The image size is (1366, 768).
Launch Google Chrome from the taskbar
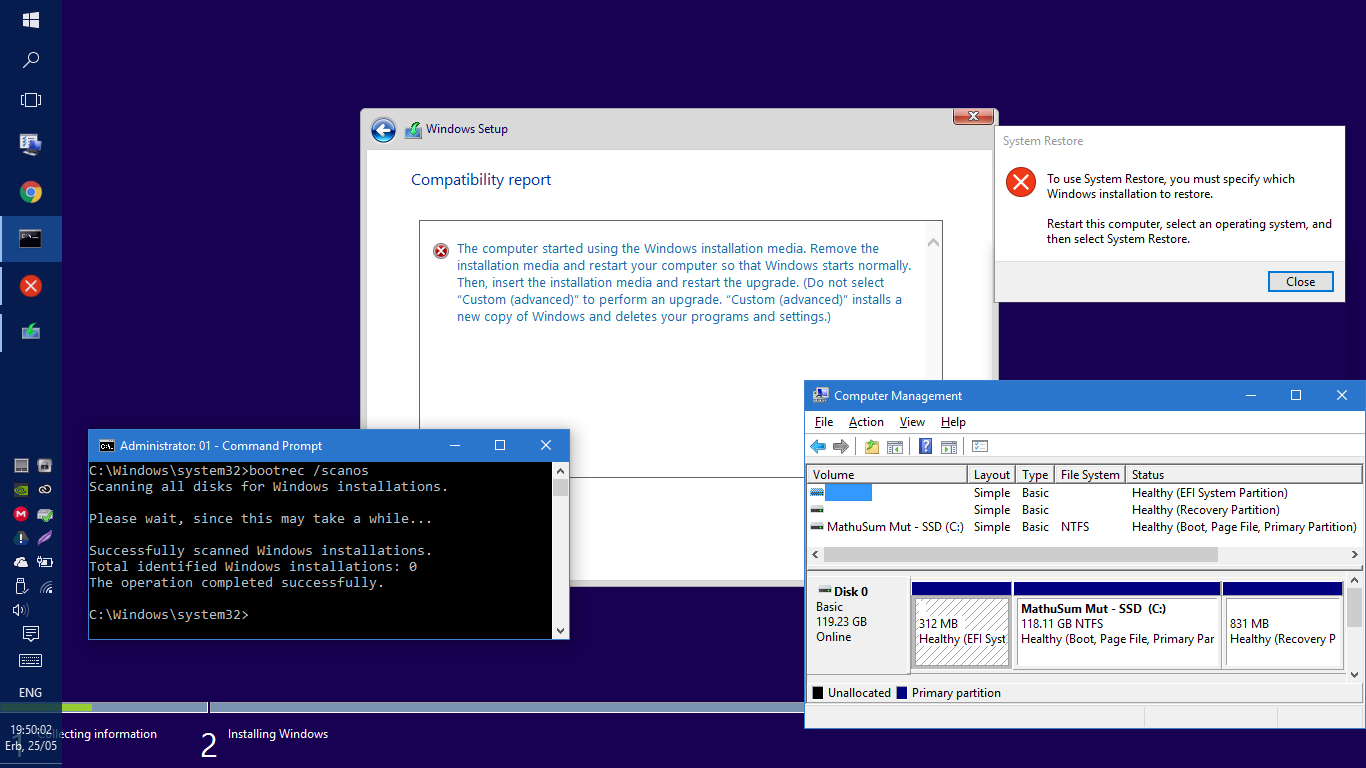click(x=31, y=192)
